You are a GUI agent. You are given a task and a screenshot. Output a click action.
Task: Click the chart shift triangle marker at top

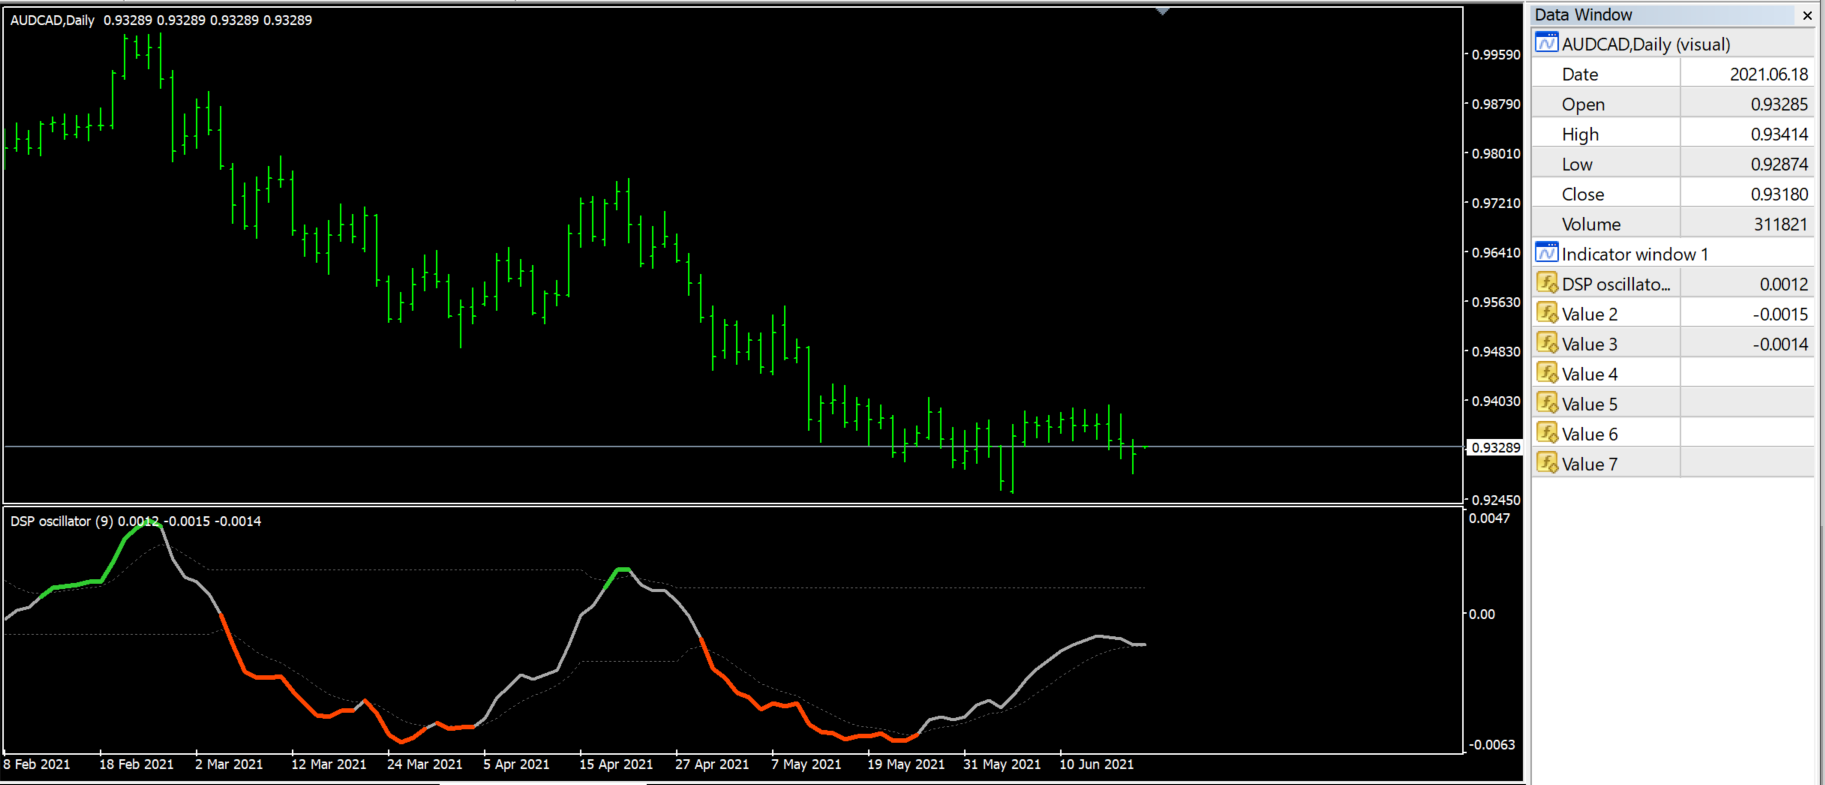click(1162, 11)
